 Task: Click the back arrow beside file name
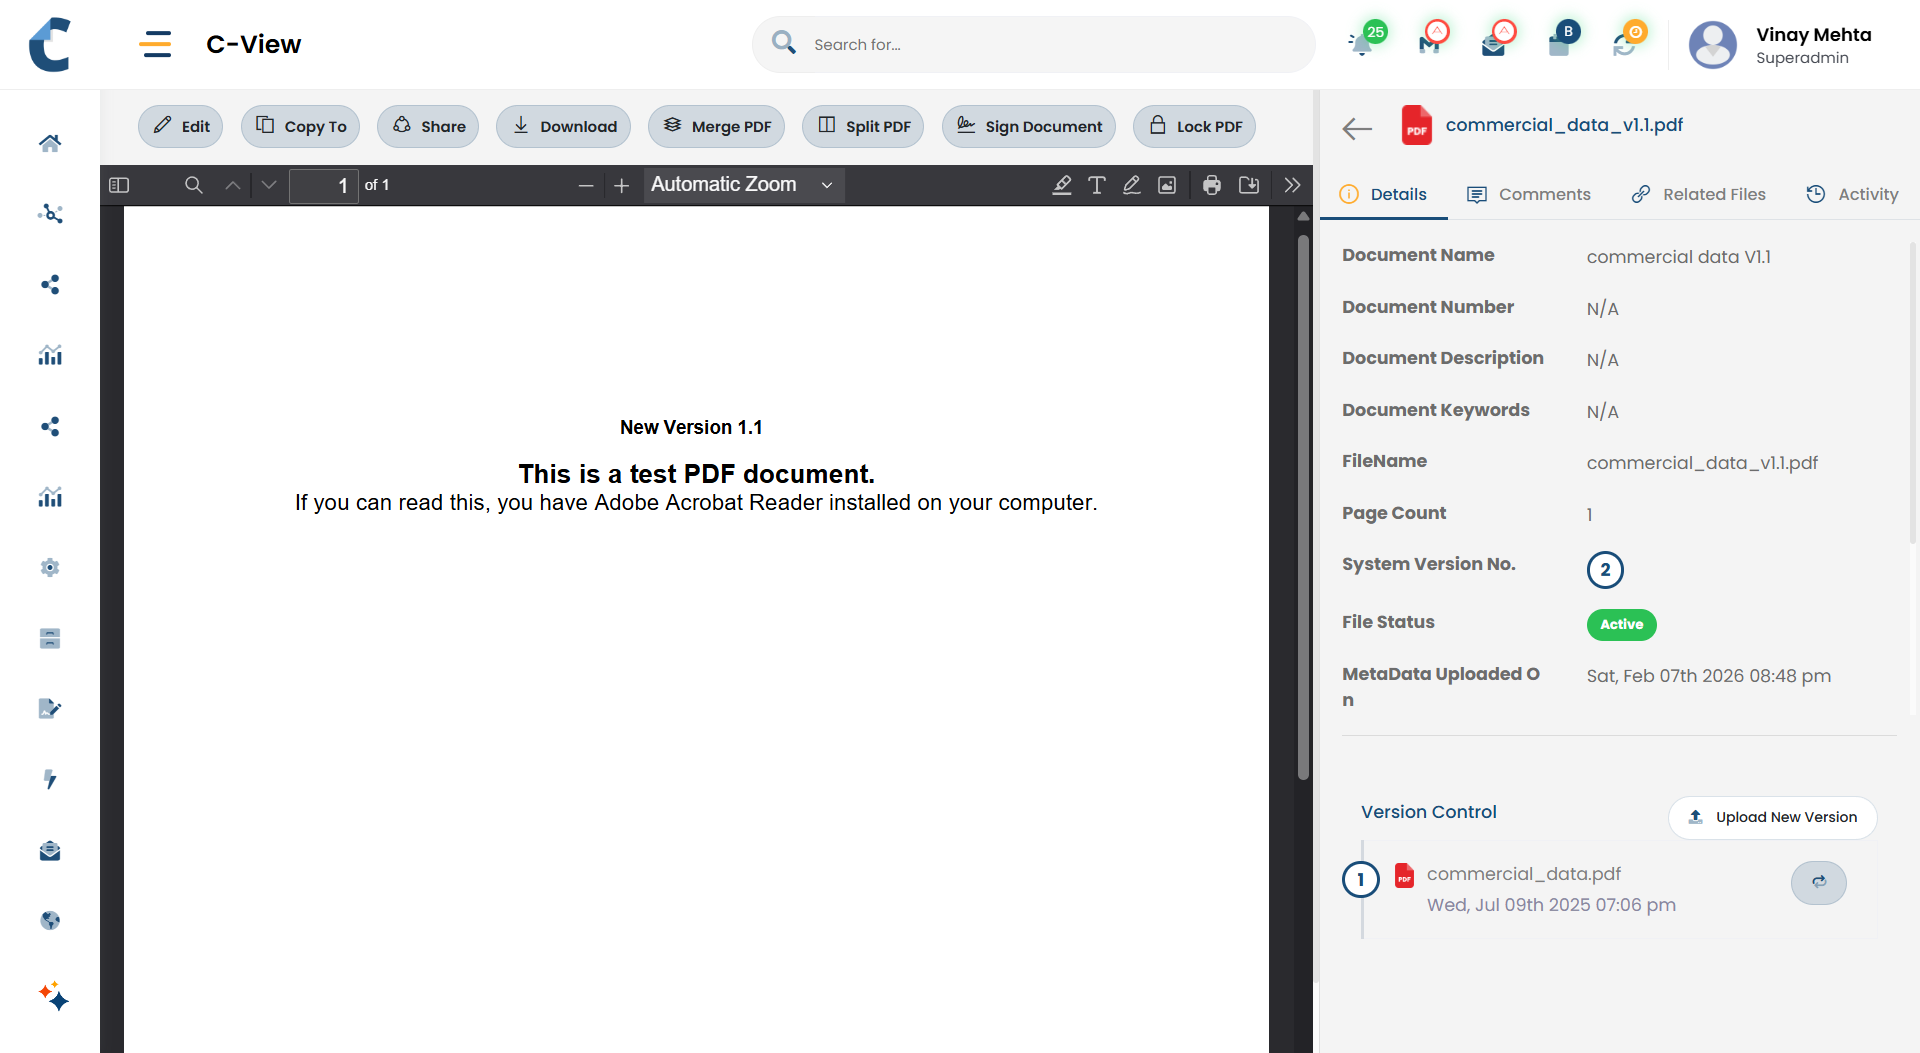pos(1357,128)
